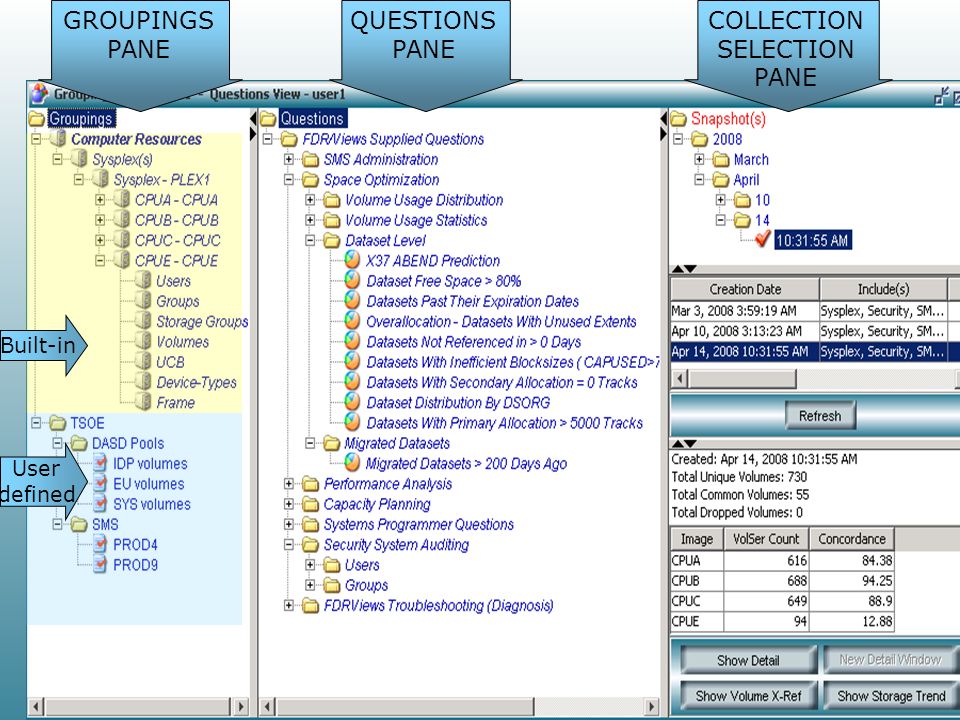The width and height of the screenshot is (960, 720).
Task: Collapse the Dataset Level folder
Action: pyautogui.click(x=310, y=240)
